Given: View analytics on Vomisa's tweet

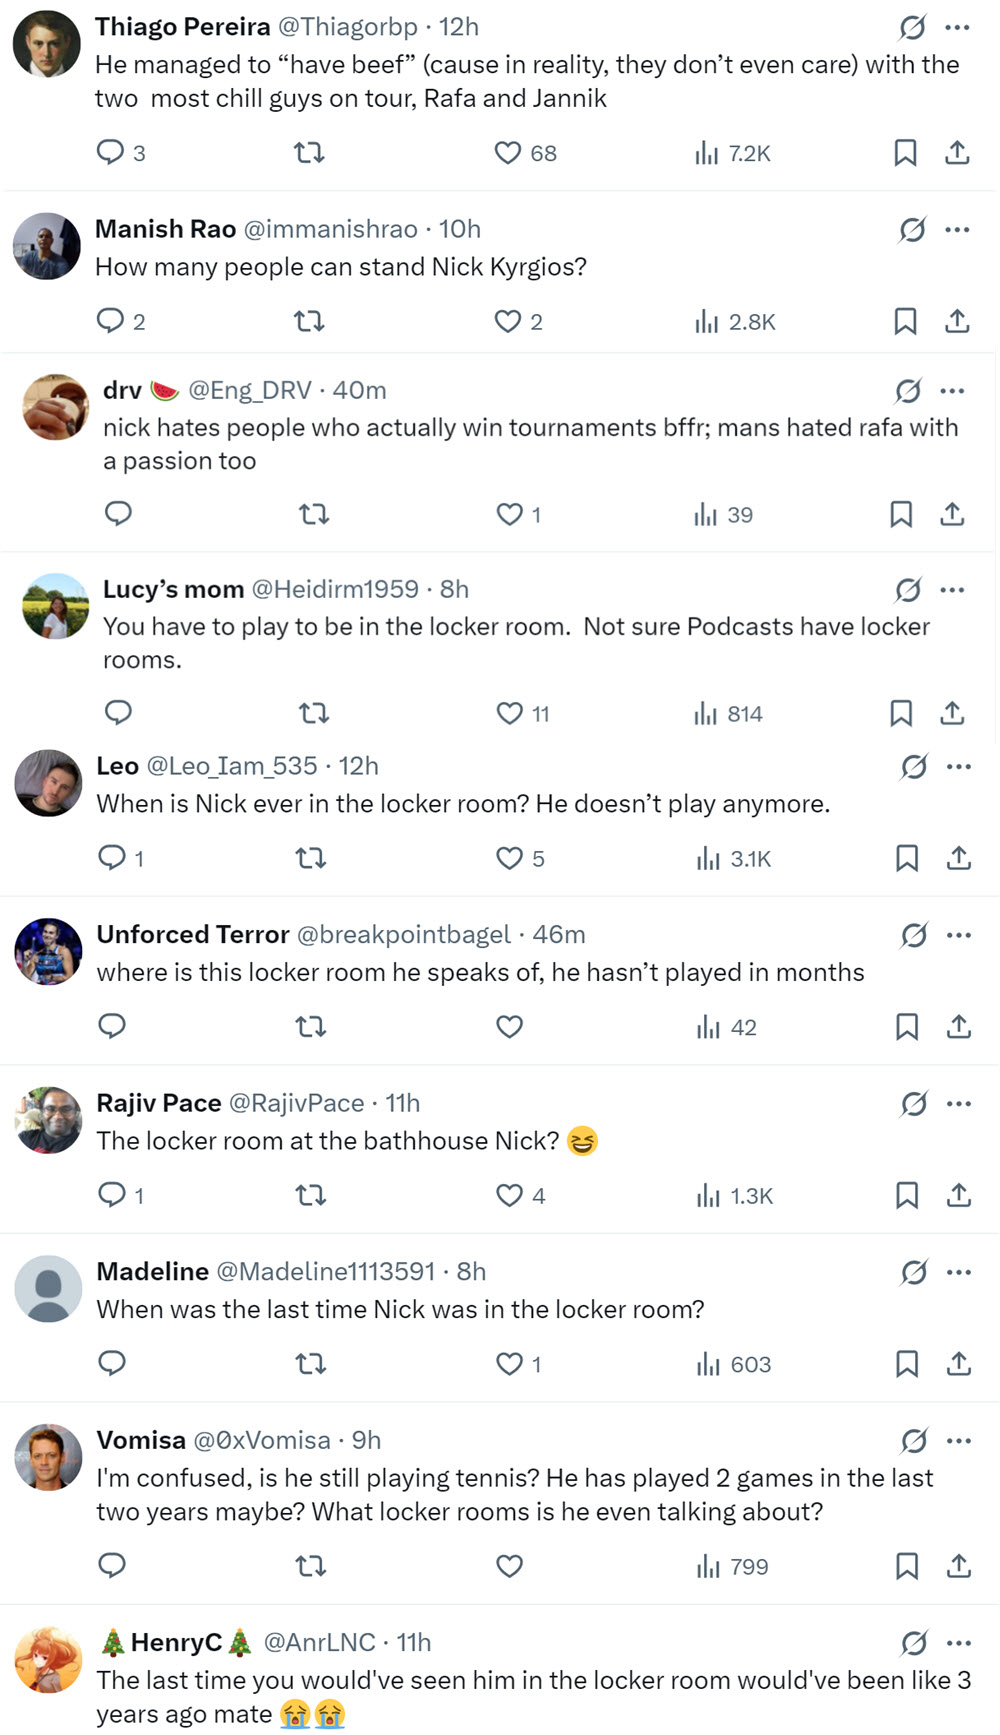Looking at the screenshot, I should click(712, 1567).
